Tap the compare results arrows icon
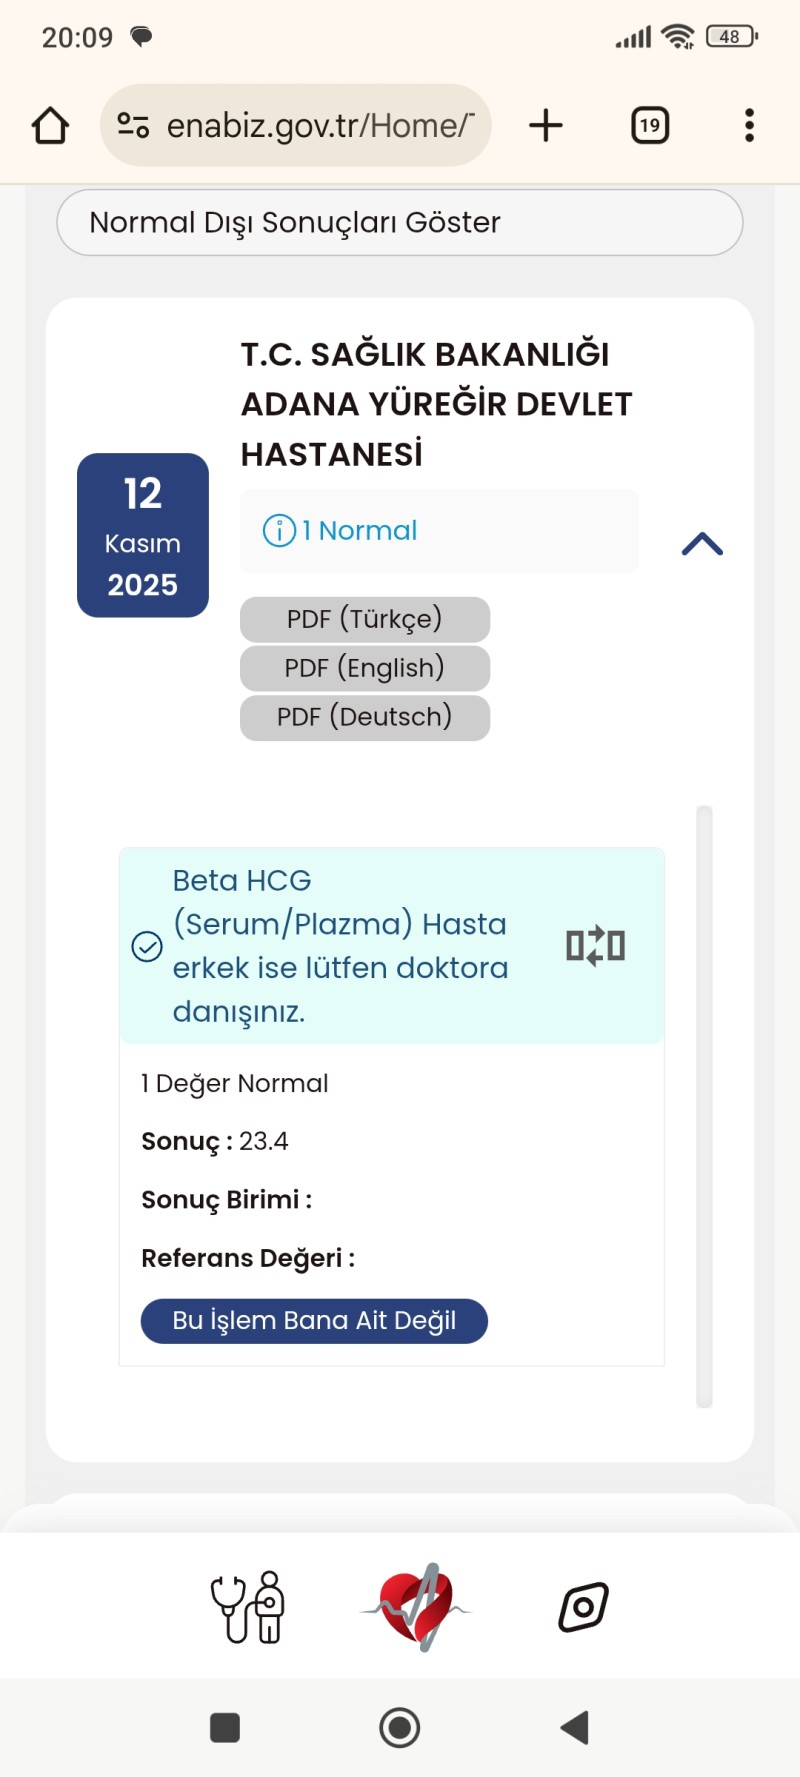800x1777 pixels. tap(595, 946)
